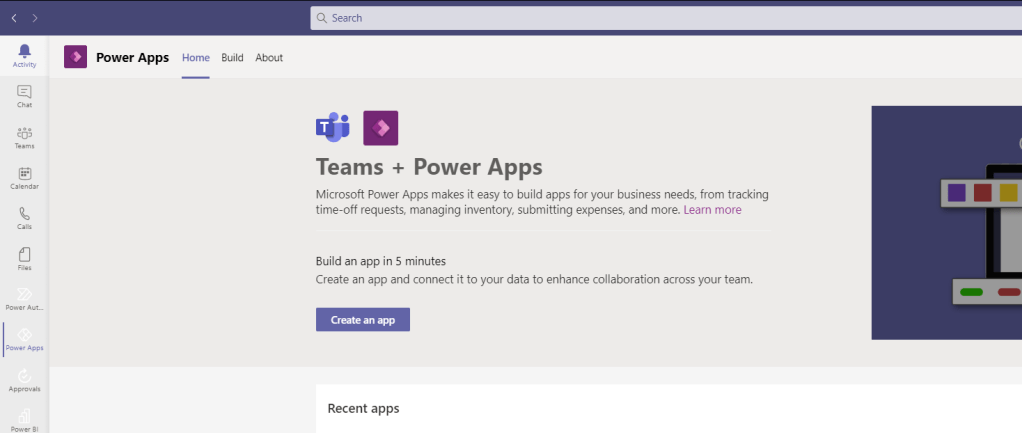Select Power Apps sidebar icon
This screenshot has height=433, width=1022.
[24, 339]
